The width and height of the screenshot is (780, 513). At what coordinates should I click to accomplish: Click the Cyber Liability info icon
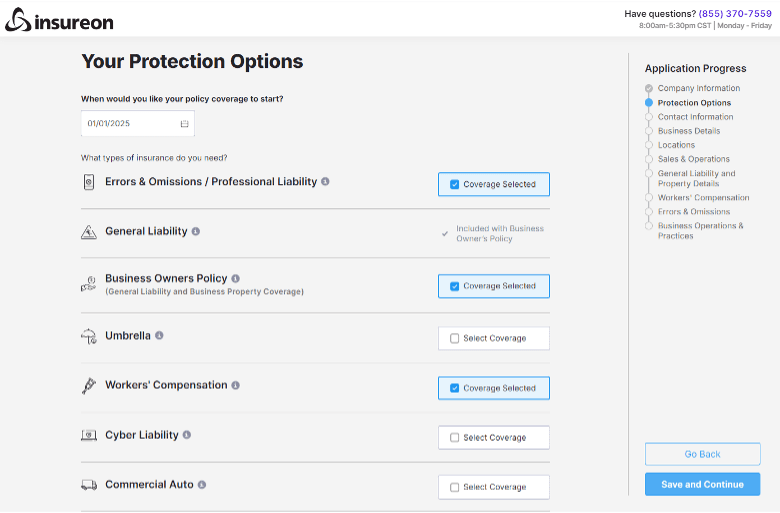tap(187, 435)
